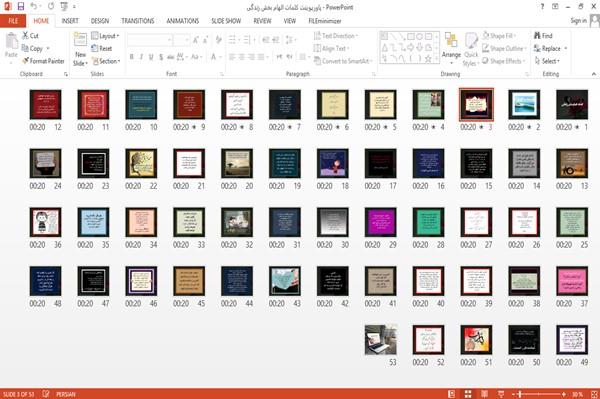The height and width of the screenshot is (399, 600).
Task: Switch to Normal view in status bar
Action: point(452,394)
